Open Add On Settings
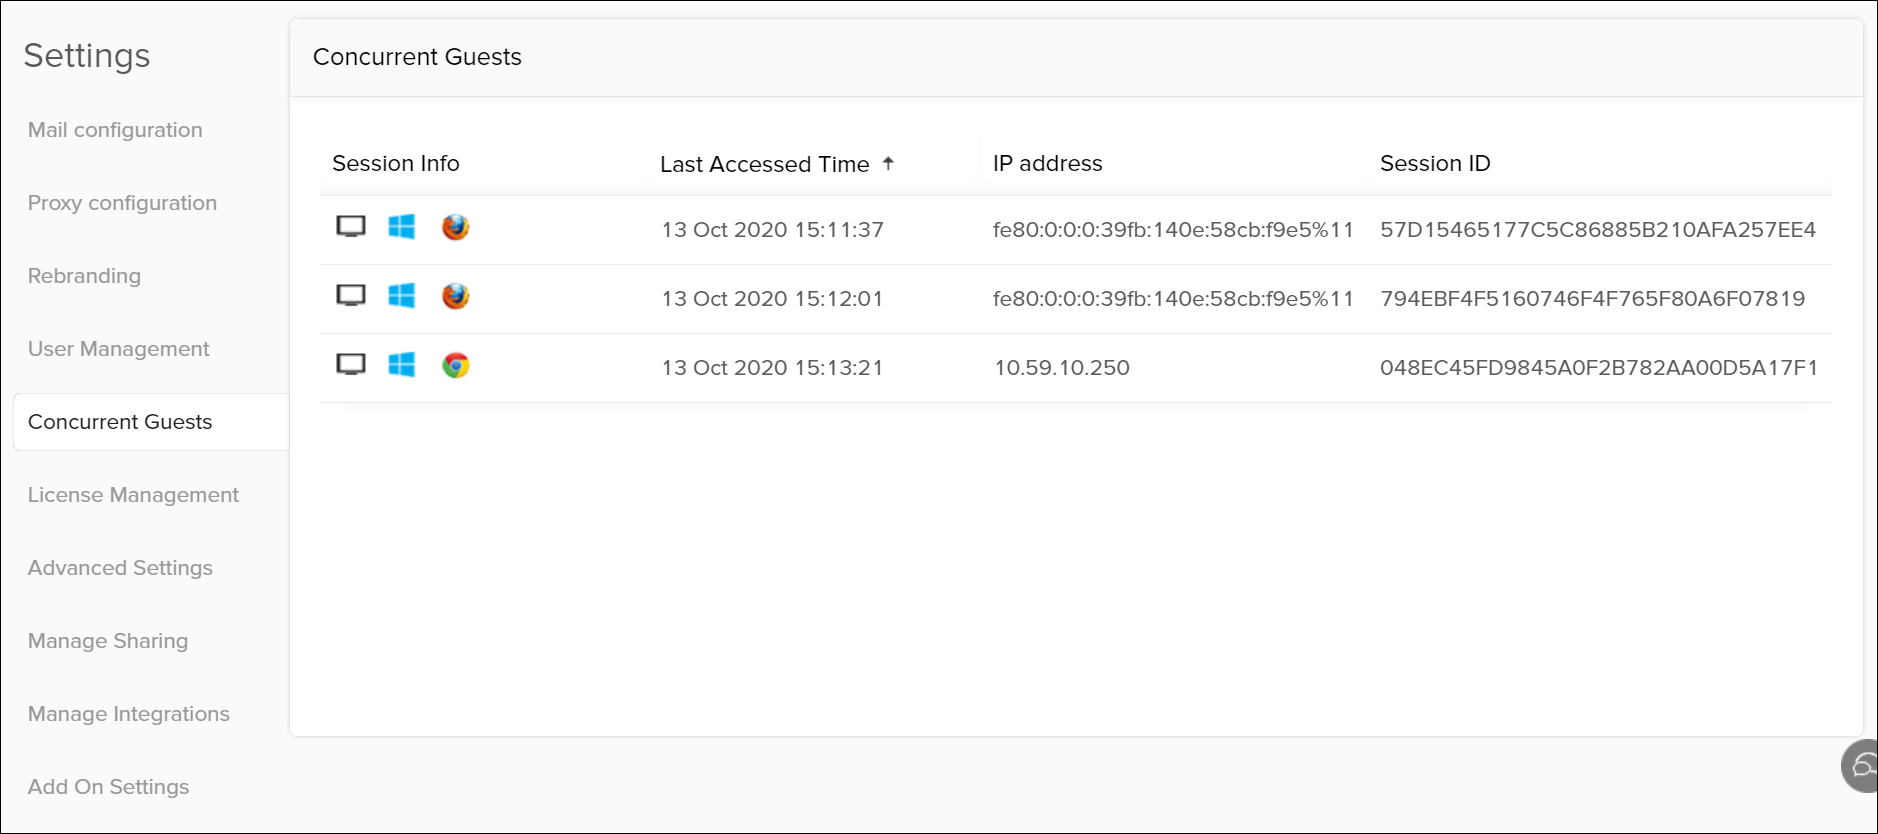 tap(108, 787)
